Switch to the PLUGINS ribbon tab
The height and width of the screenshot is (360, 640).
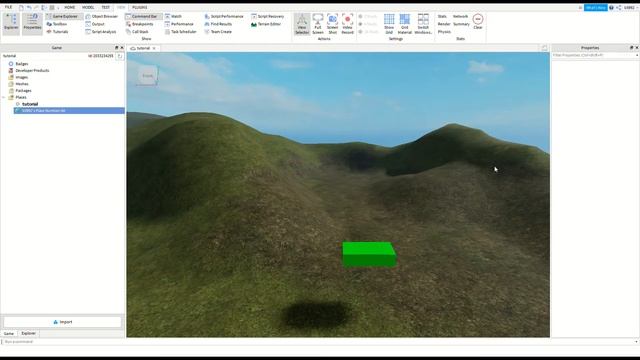tap(140, 7)
